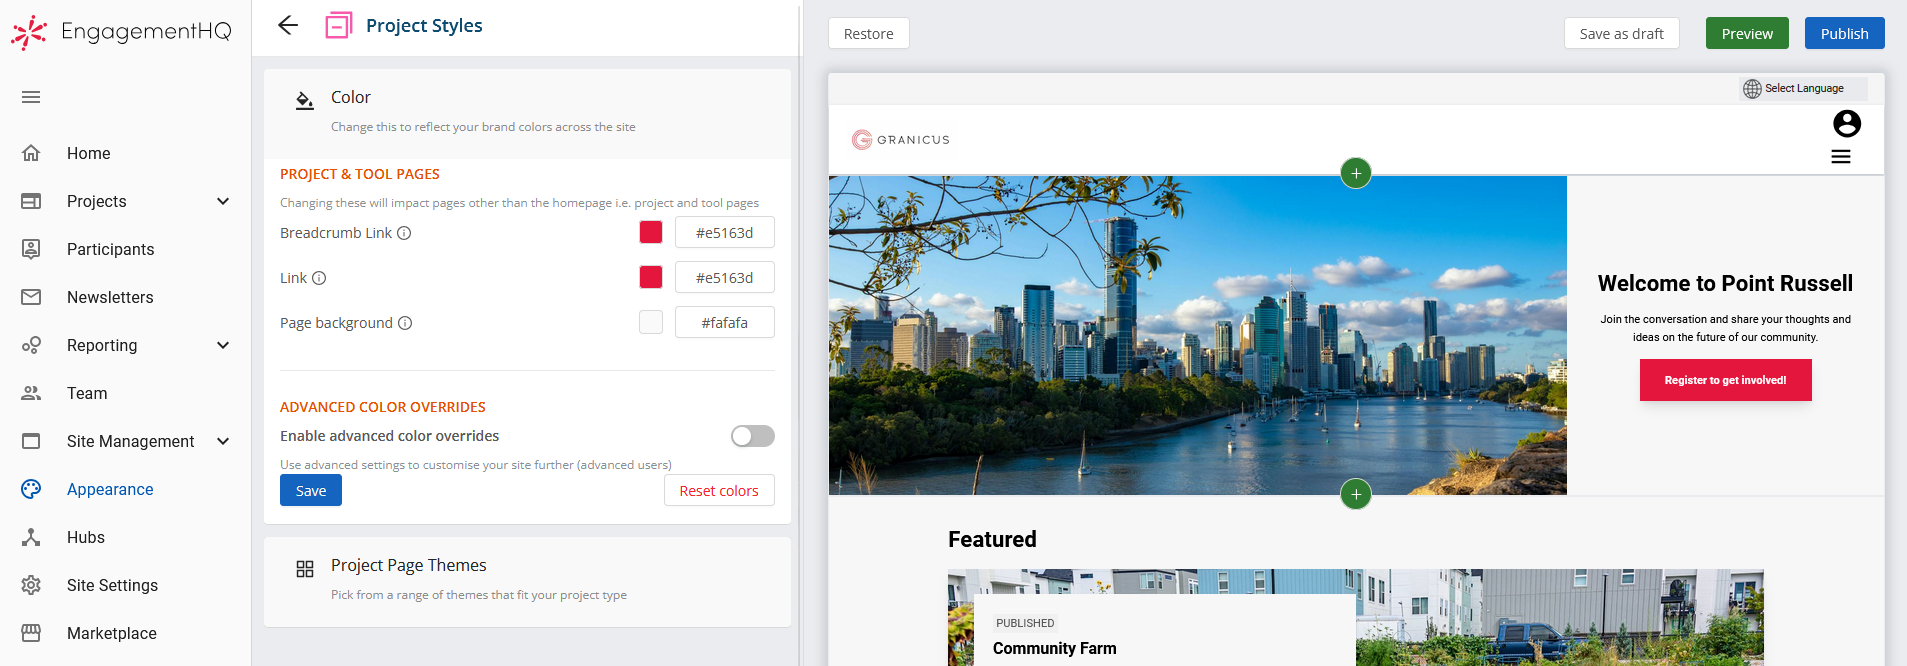The width and height of the screenshot is (1907, 666).
Task: Click the green plus above hero image
Action: coord(1355,173)
